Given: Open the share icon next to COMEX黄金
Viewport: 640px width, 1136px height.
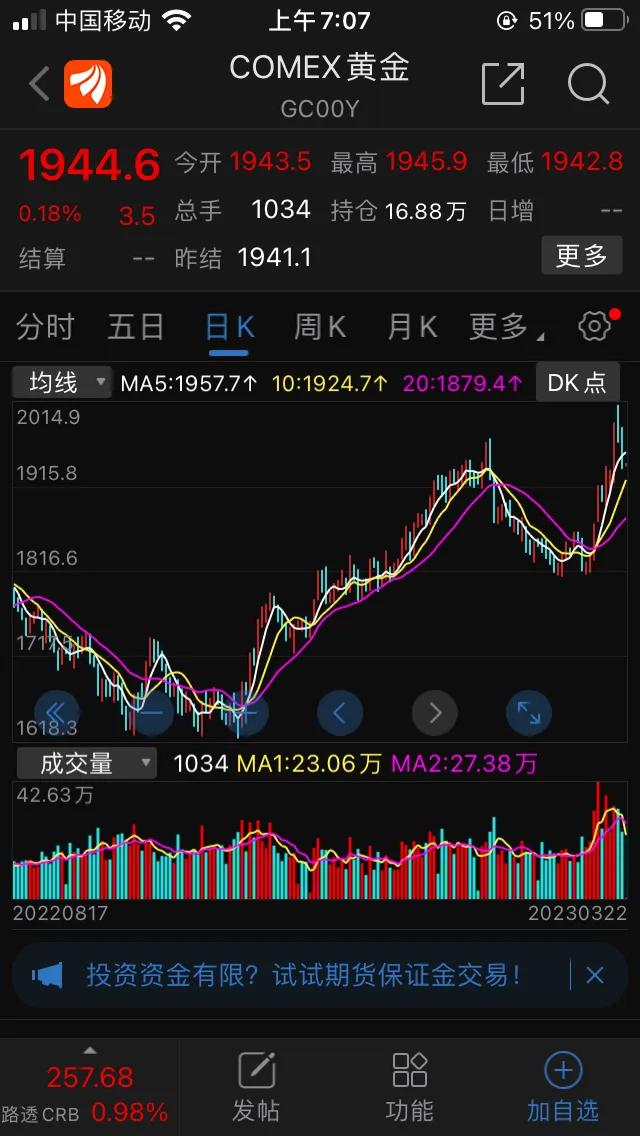Looking at the screenshot, I should click(502, 84).
